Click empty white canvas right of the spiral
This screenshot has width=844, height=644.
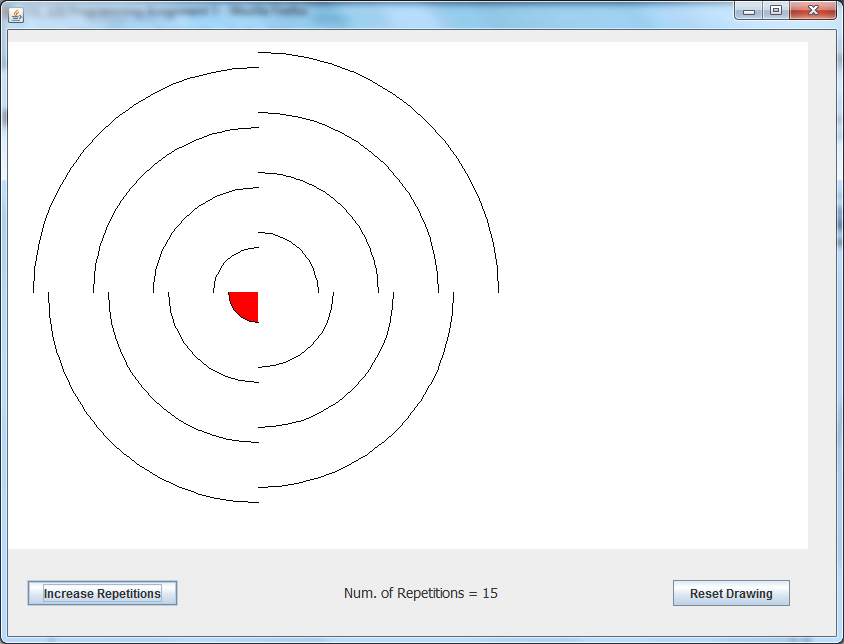point(650,300)
